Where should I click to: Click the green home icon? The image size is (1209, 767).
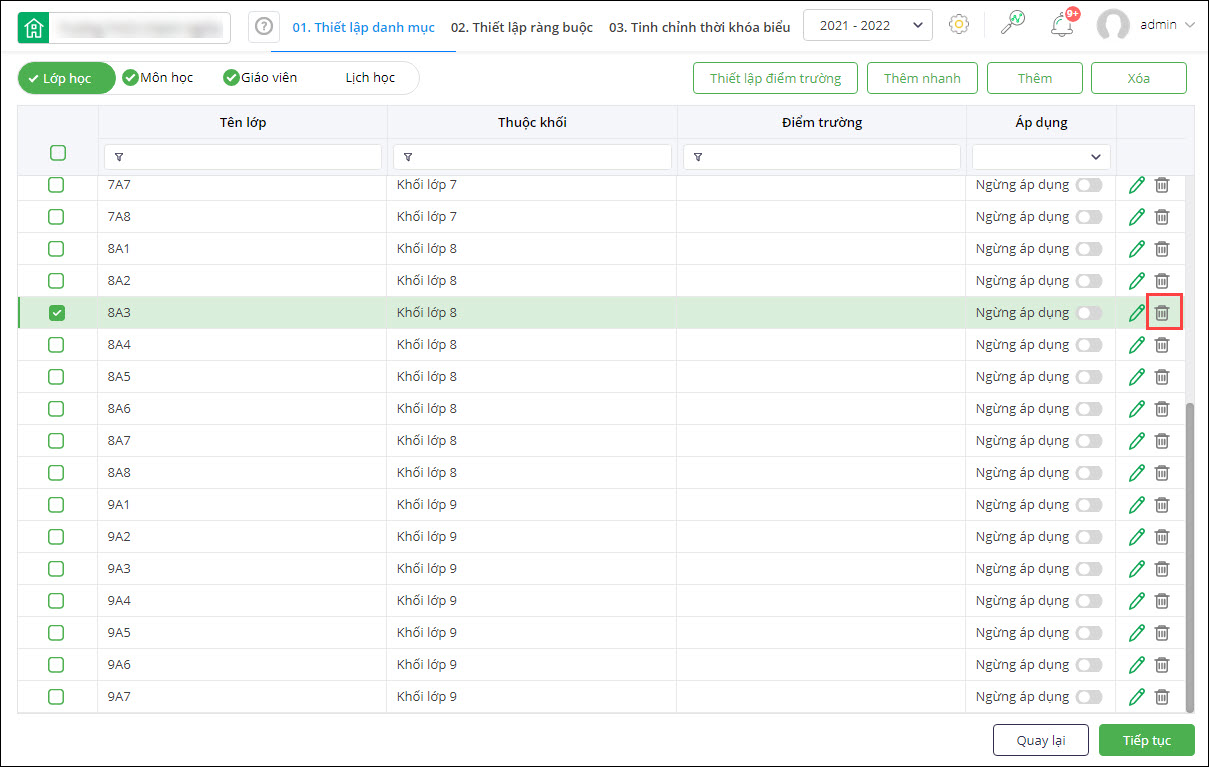[34, 27]
